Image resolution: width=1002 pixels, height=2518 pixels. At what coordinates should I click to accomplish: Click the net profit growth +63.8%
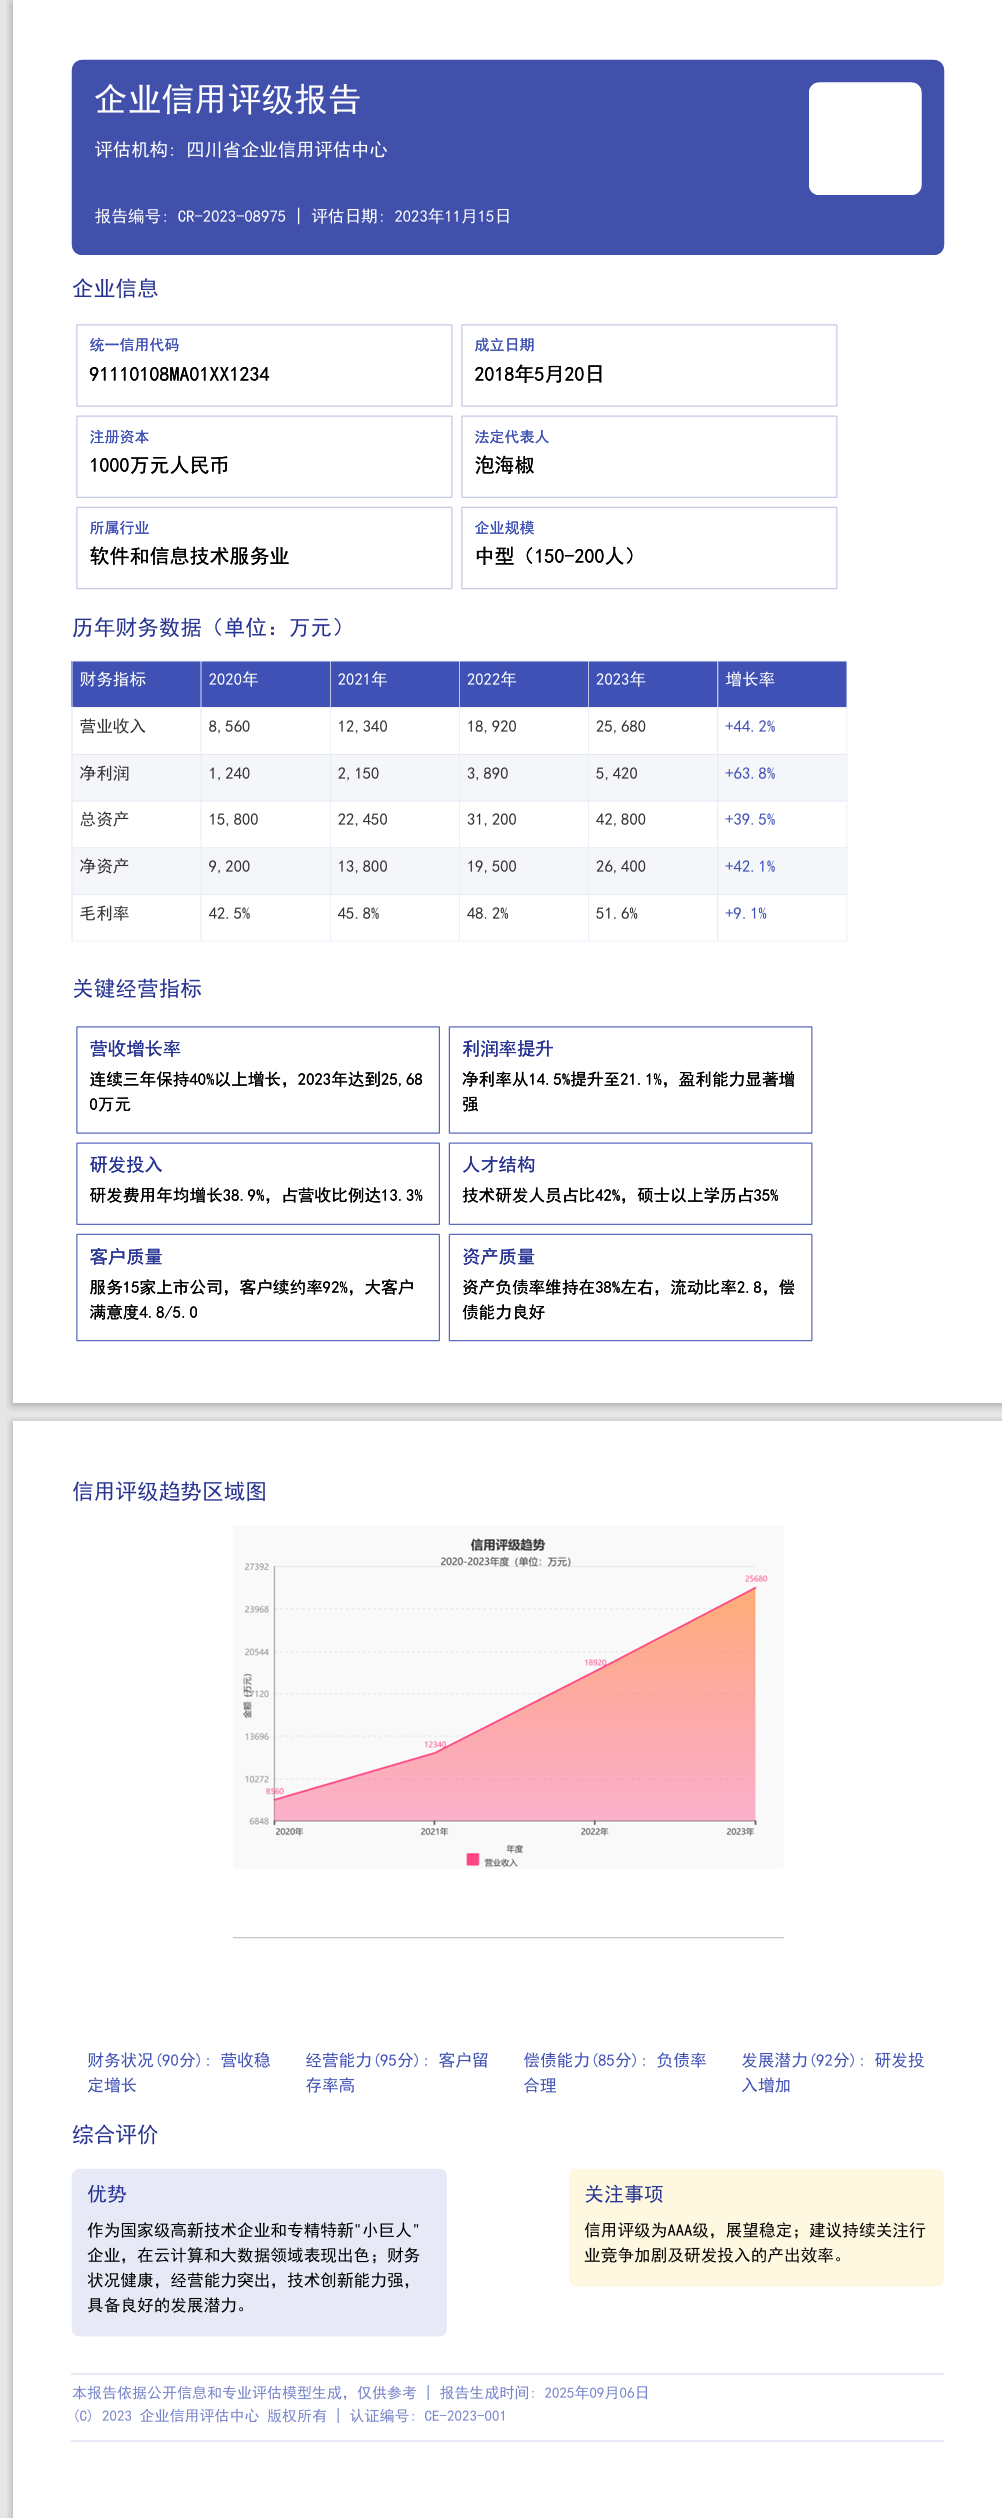750,774
